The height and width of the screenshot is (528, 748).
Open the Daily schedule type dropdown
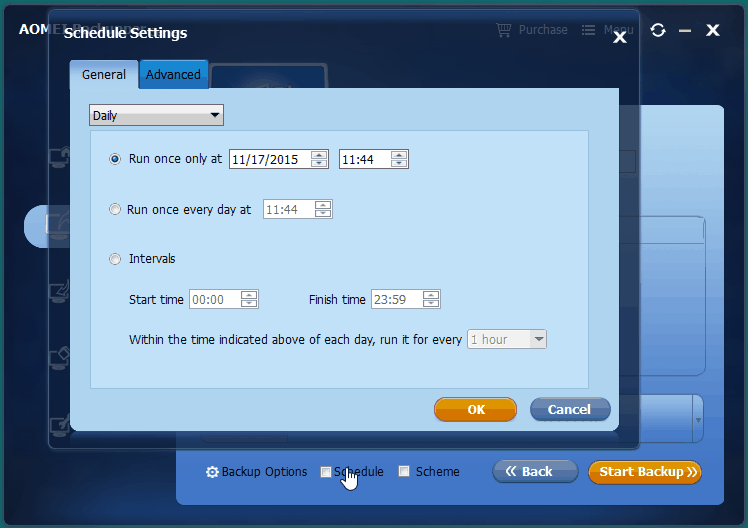coord(156,115)
